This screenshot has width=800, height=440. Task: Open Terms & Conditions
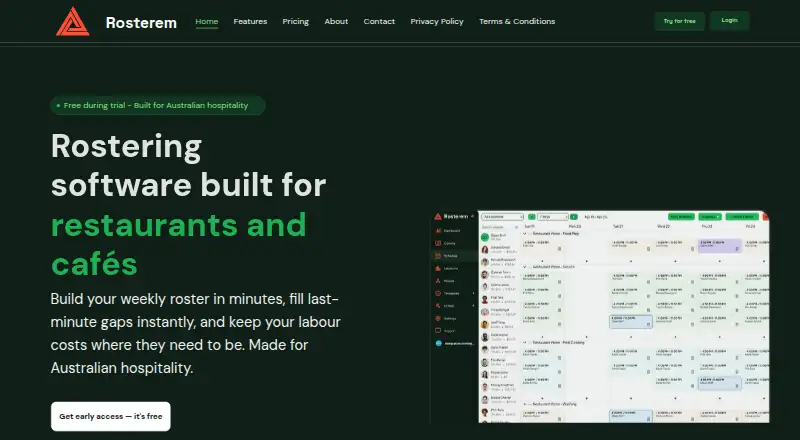click(x=517, y=21)
